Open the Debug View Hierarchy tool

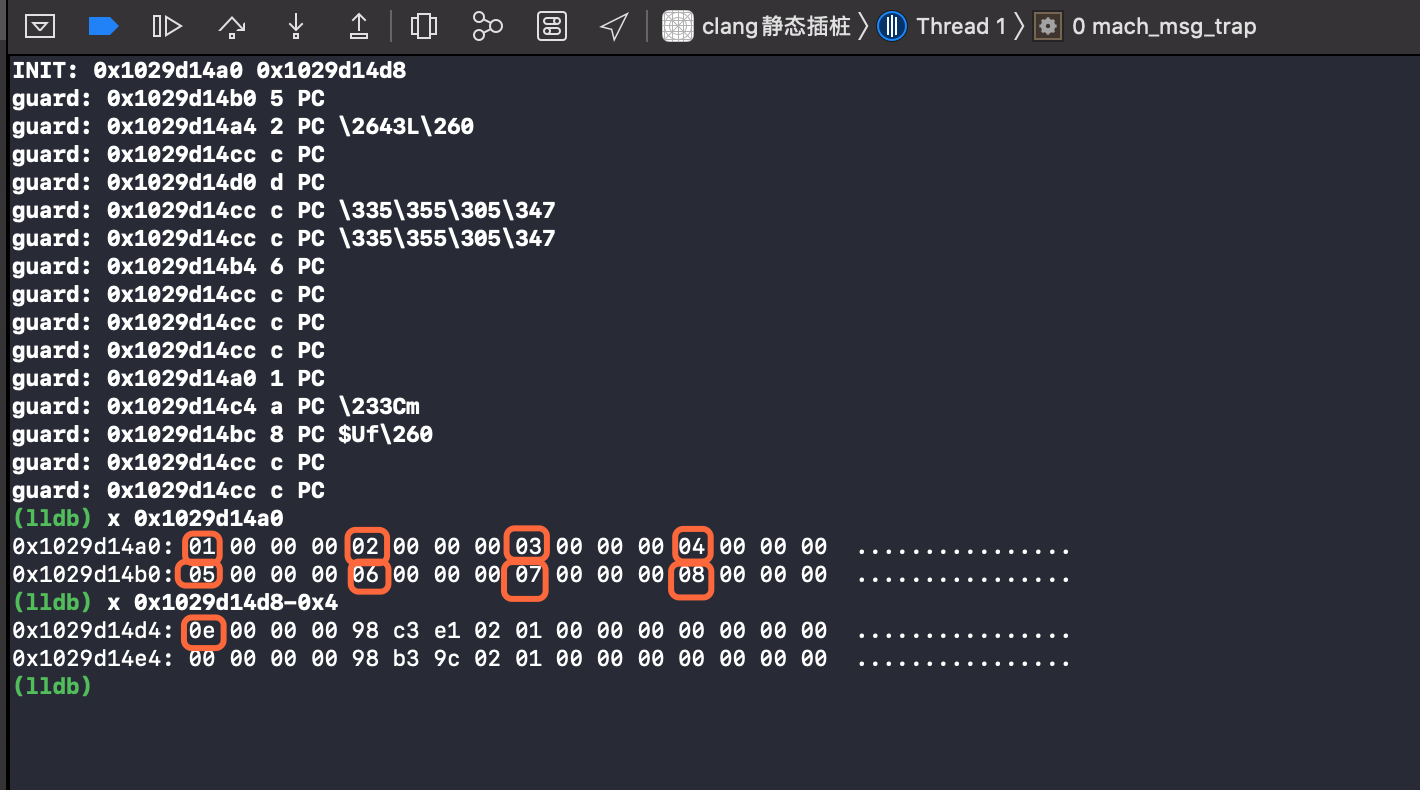pos(424,26)
